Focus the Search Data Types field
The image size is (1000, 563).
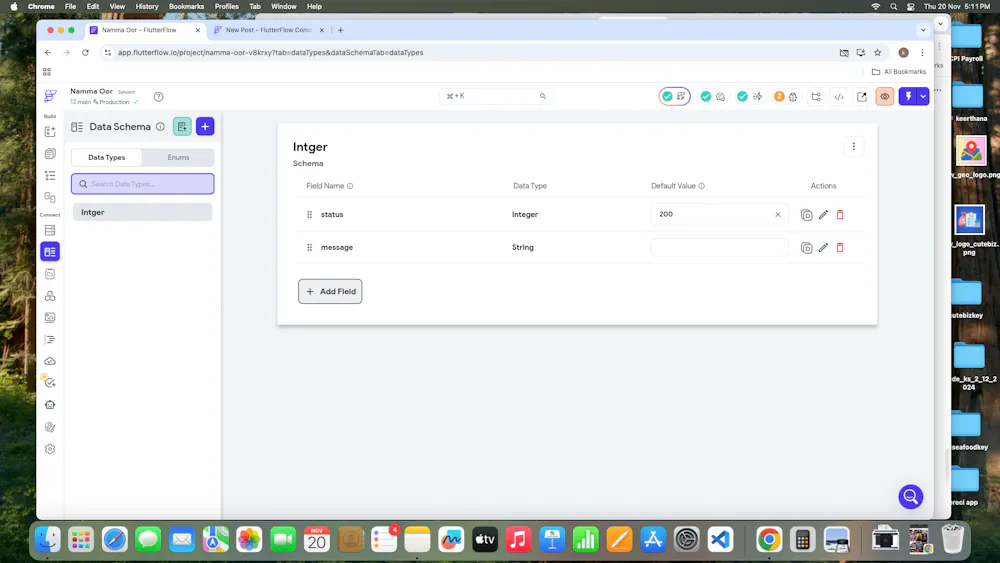pyautogui.click(x=143, y=184)
